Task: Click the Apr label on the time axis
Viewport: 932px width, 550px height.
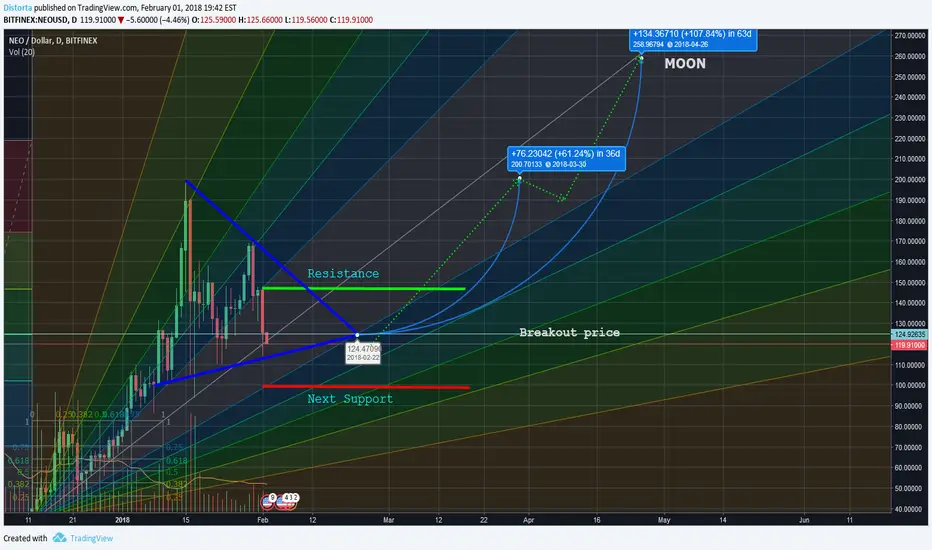Action: (x=528, y=520)
